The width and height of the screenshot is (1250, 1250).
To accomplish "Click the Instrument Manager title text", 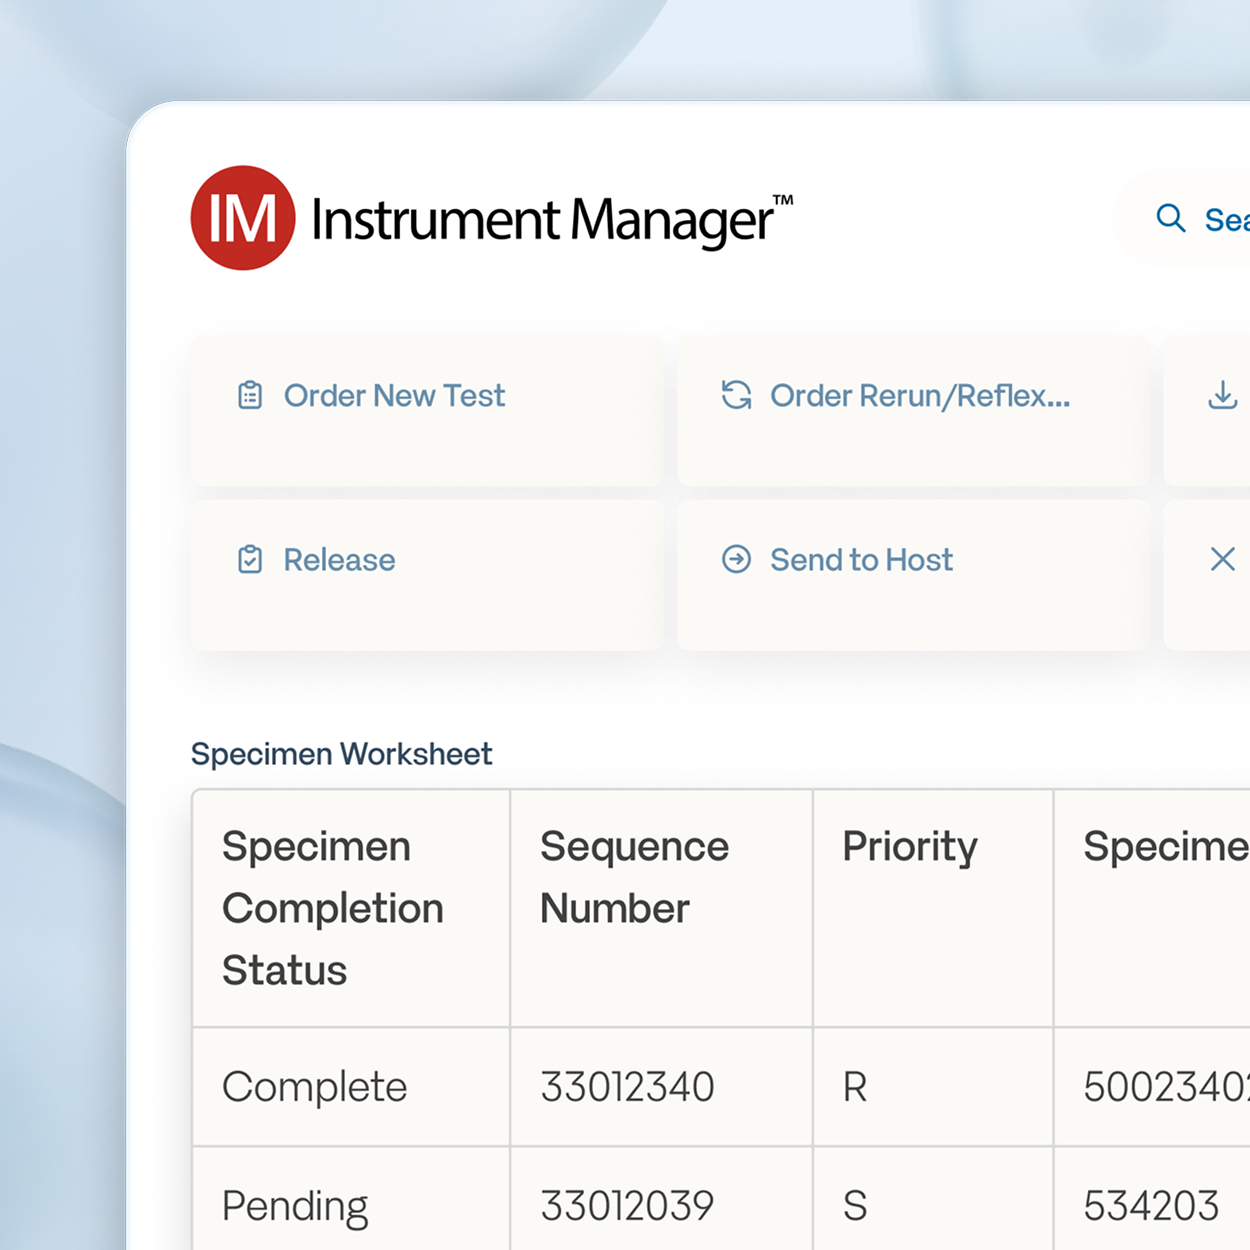I will (x=543, y=220).
